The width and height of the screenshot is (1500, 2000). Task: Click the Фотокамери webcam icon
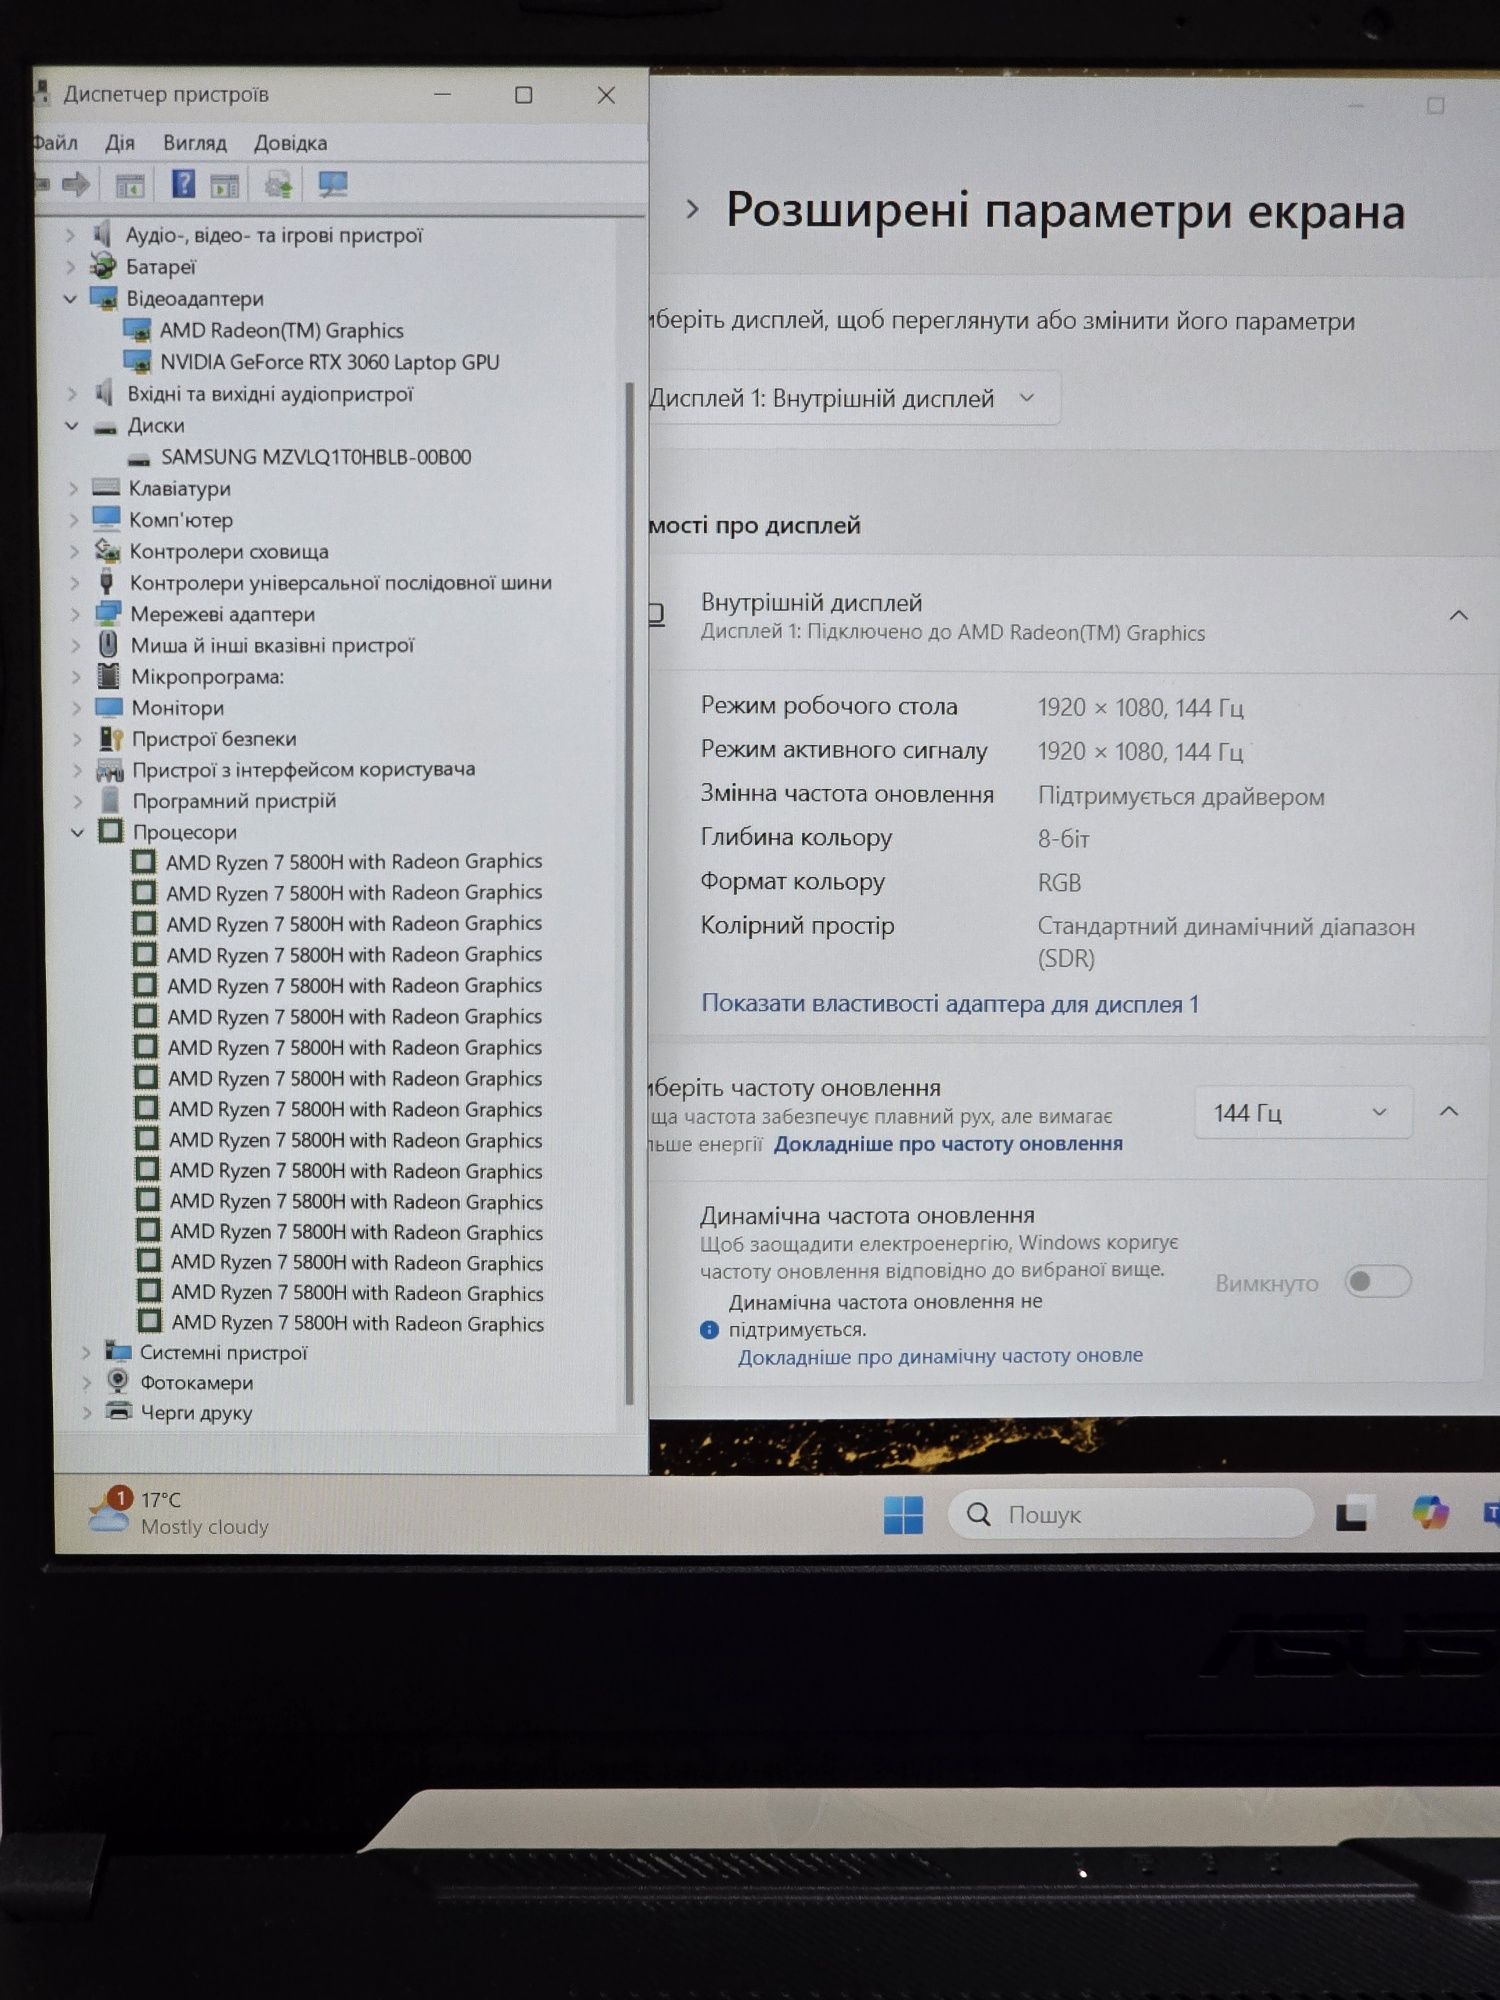[x=118, y=1382]
